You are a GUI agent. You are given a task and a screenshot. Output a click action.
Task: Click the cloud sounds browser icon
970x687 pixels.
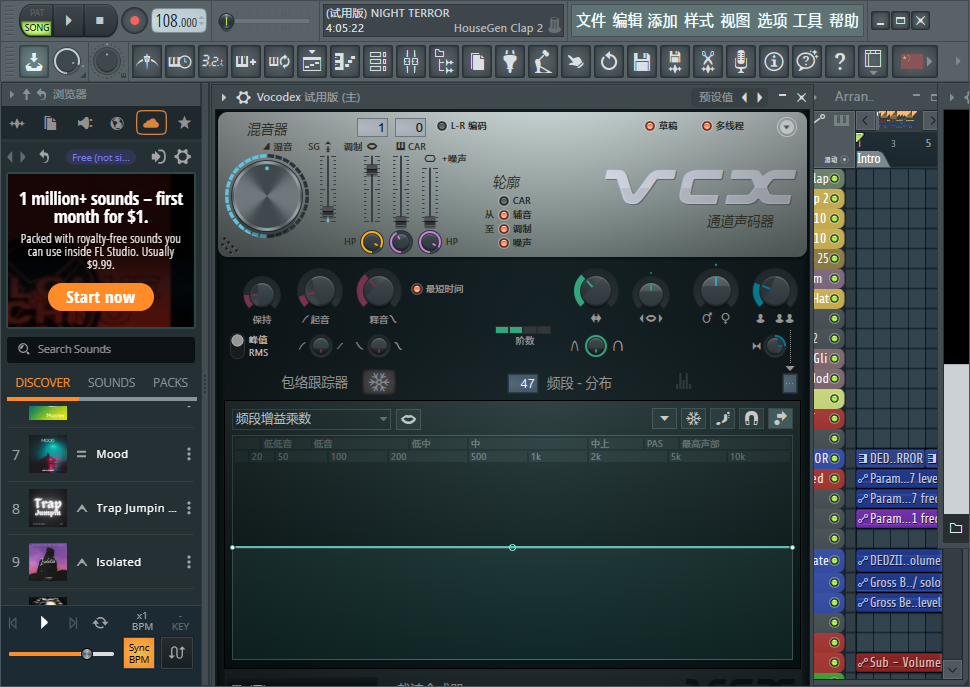tap(151, 123)
